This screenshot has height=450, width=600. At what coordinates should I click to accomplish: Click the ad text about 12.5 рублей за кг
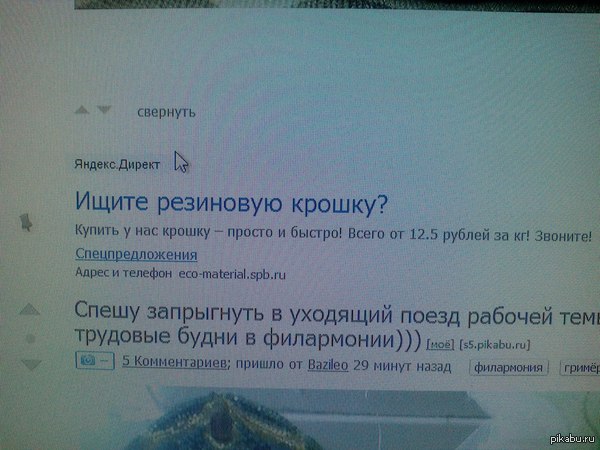point(333,233)
